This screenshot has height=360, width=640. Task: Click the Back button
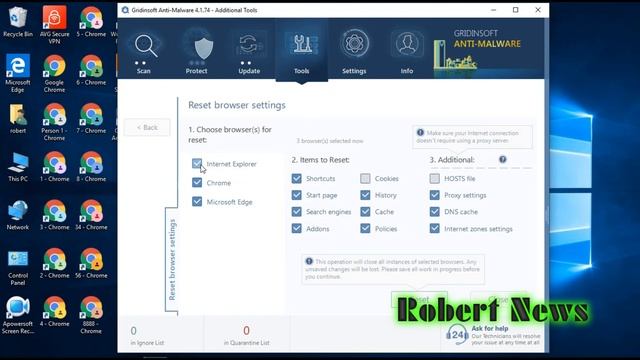coord(147,127)
